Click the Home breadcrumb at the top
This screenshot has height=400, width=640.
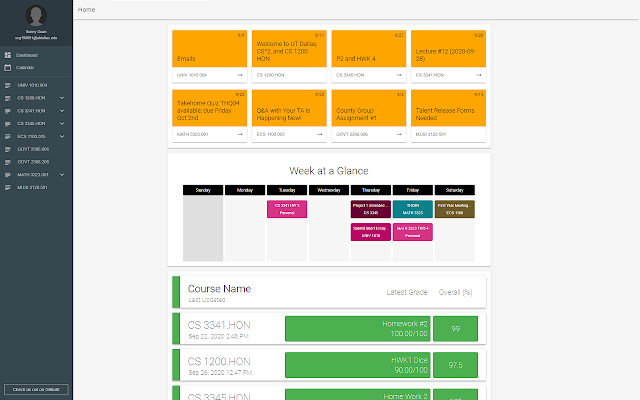click(87, 9)
